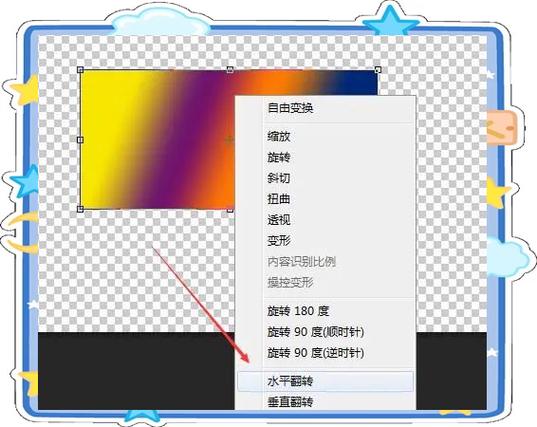Click 水平翻转 in the menu

pos(325,381)
